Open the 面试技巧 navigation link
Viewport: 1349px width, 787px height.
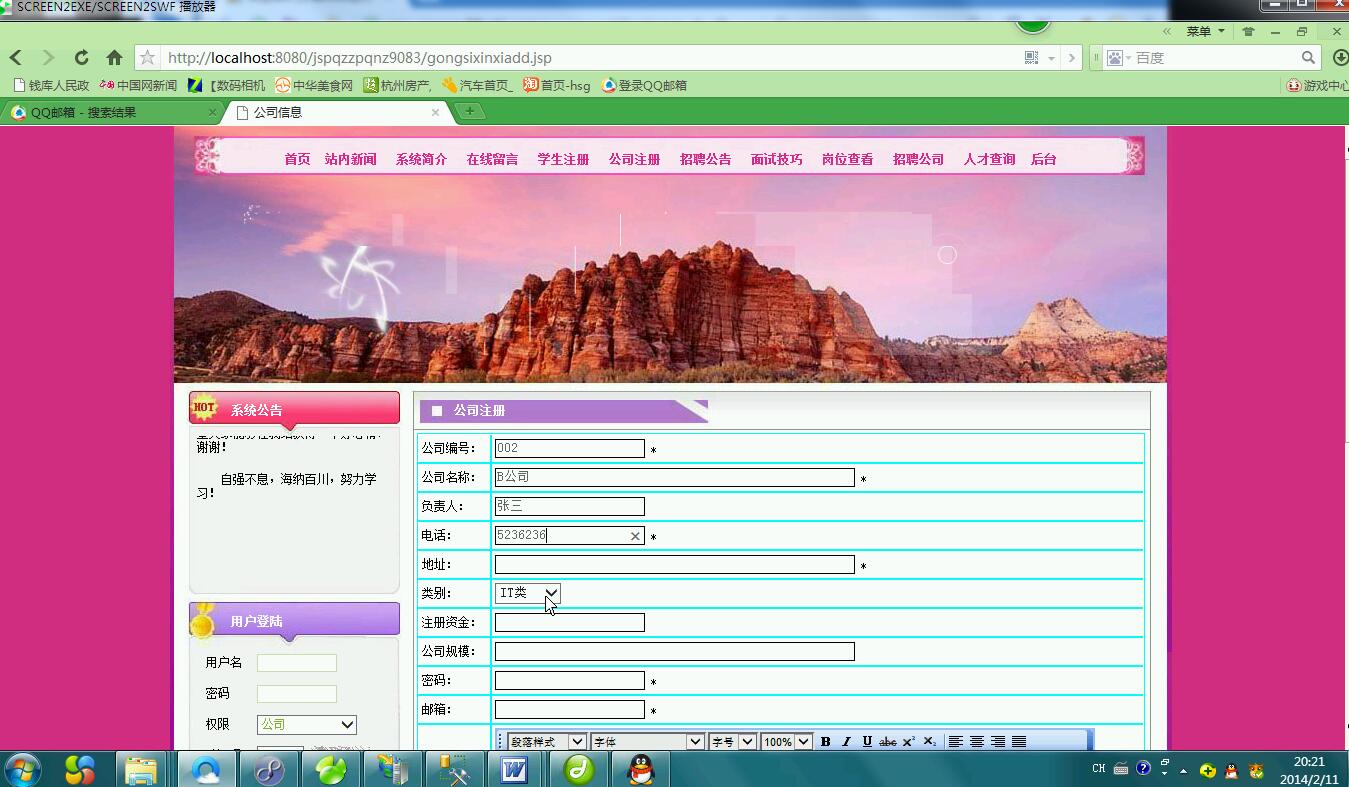click(x=776, y=159)
